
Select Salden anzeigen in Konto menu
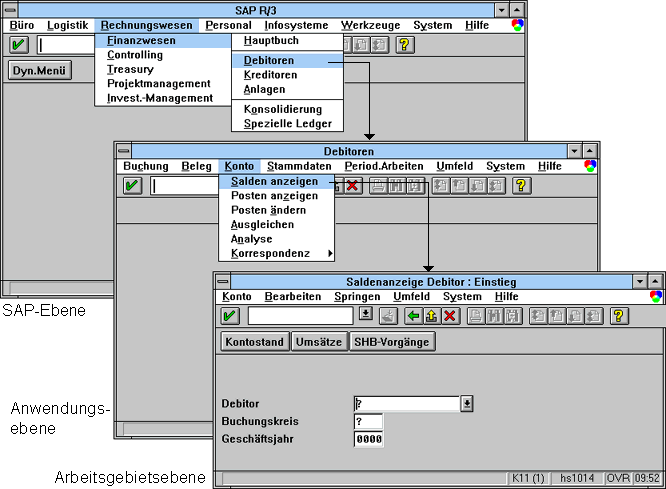[x=277, y=181]
